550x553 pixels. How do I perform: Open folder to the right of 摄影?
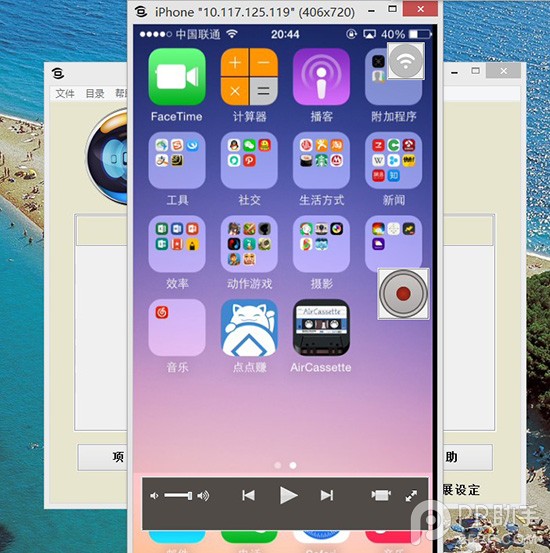pyautogui.click(x=393, y=242)
